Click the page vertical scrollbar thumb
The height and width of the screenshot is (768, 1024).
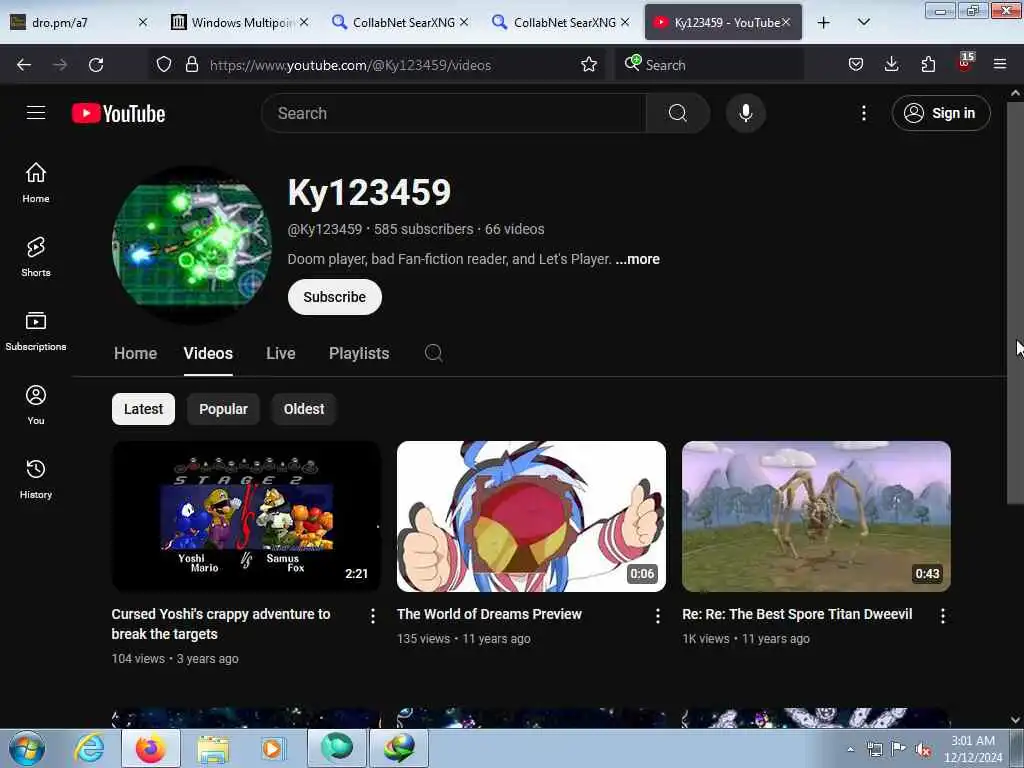click(1015, 302)
